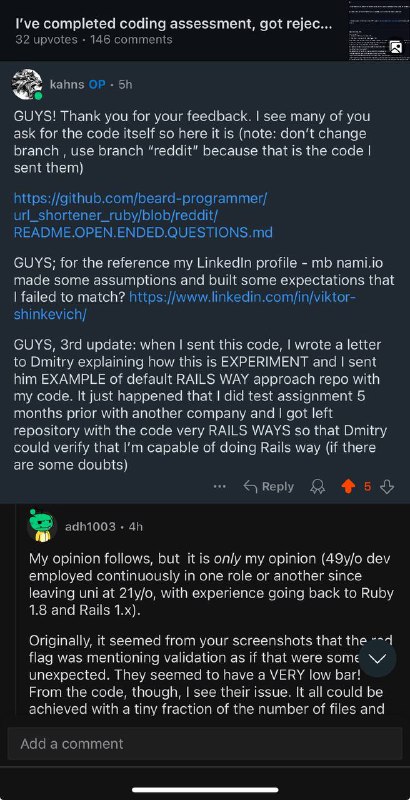Tap the adh1003 snoo avatar
410x800 pixels.
(41, 526)
